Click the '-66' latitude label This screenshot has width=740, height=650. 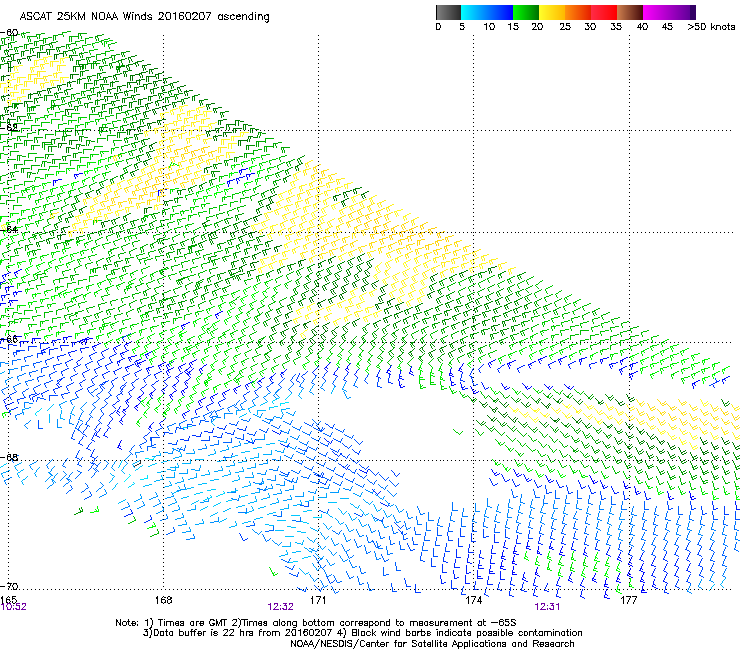point(9,339)
